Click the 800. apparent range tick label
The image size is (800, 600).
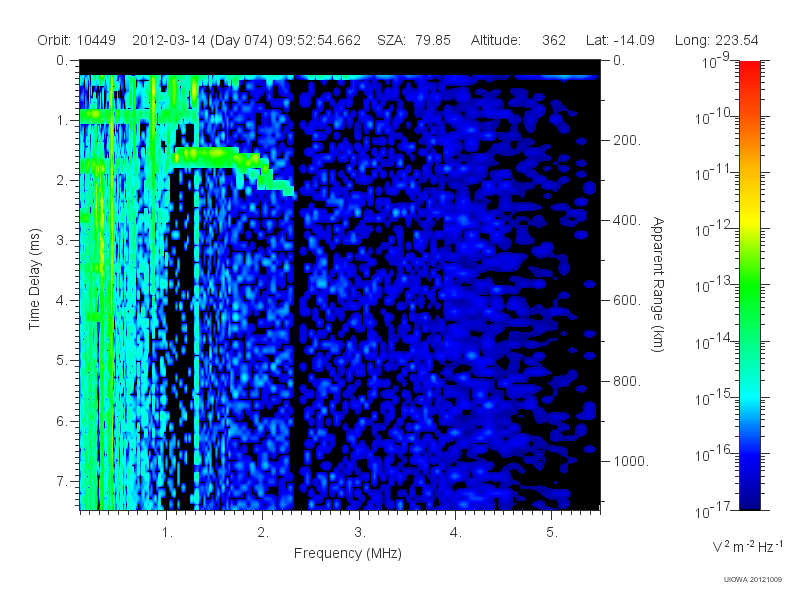[x=627, y=381]
